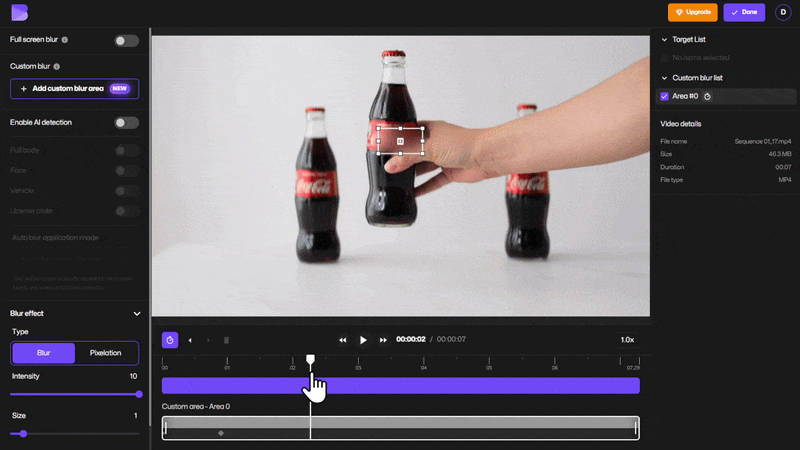Uncheck the Area #0 checkbox
Image resolution: width=800 pixels, height=450 pixels.
664,96
